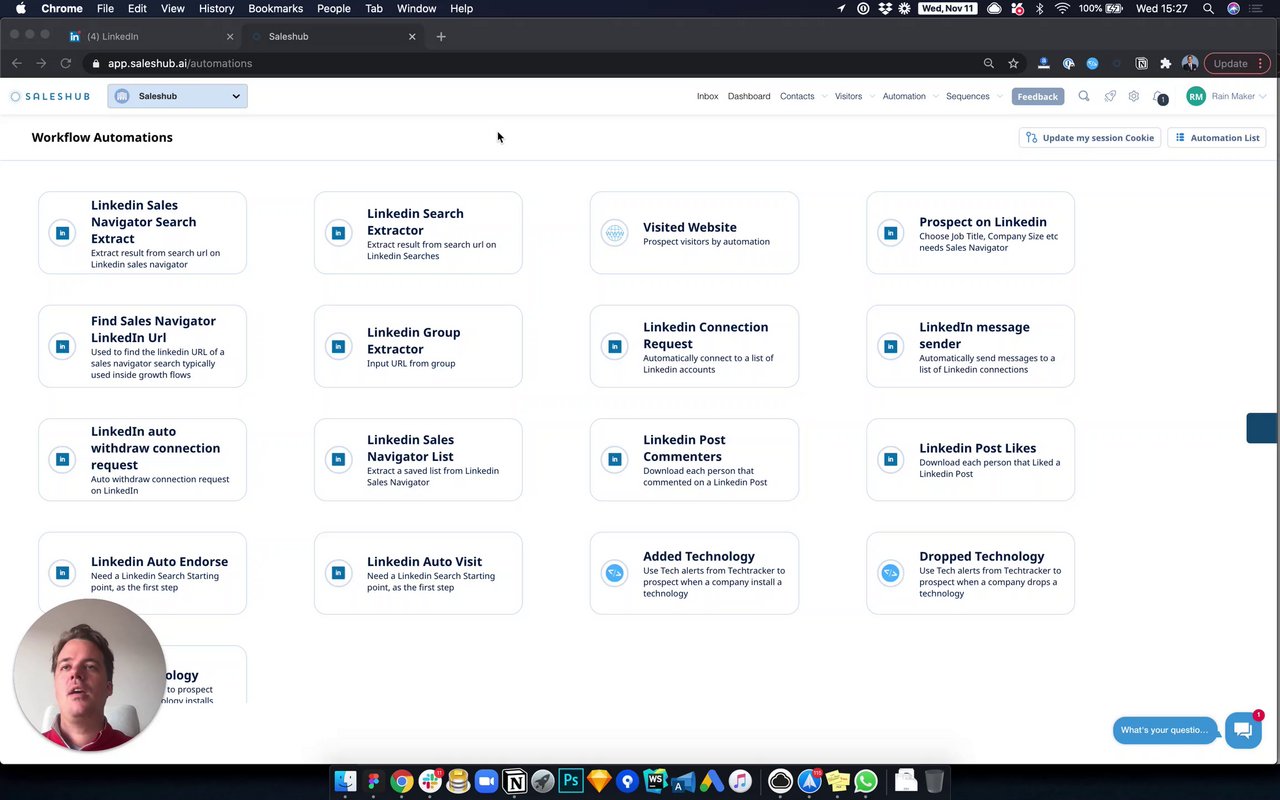Screen dimensions: 1280x800
Task: Go back using Chrome's back arrow
Action: [17, 63]
